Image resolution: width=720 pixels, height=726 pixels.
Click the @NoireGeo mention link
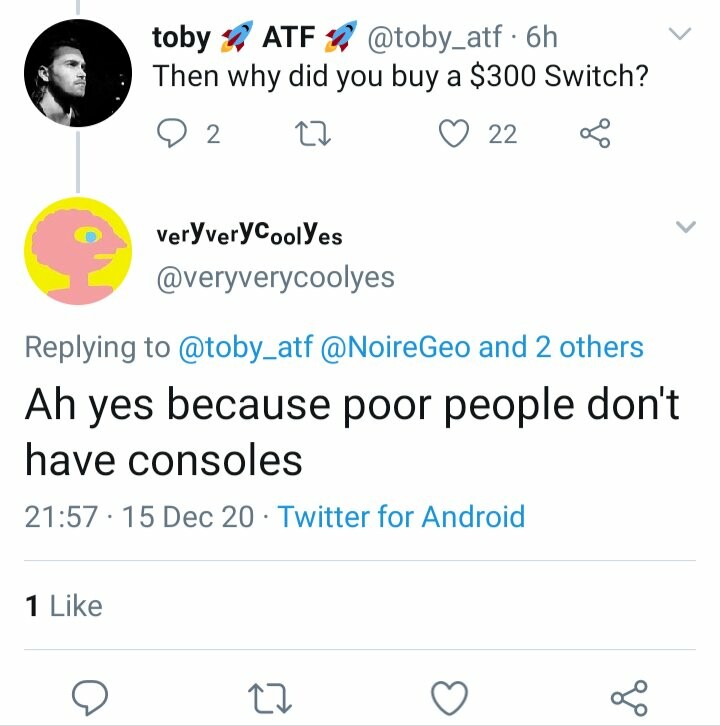397,347
